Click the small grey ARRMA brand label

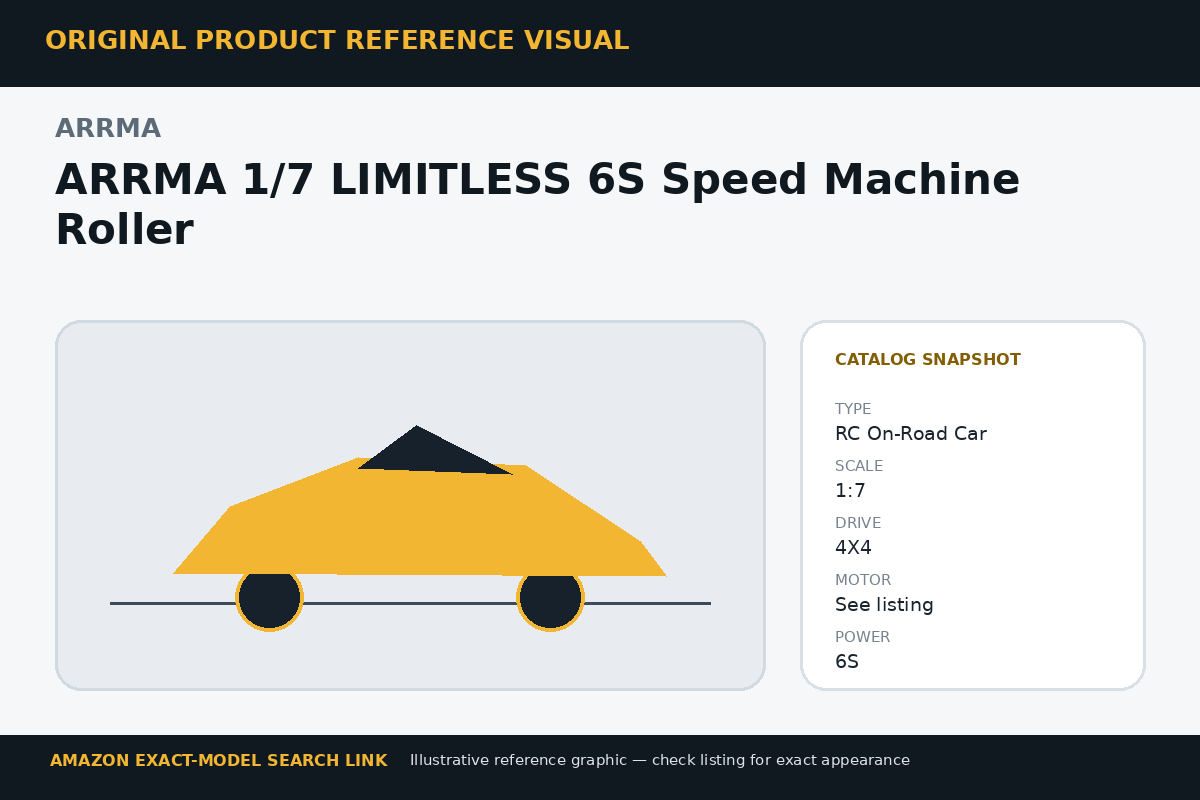tap(108, 129)
